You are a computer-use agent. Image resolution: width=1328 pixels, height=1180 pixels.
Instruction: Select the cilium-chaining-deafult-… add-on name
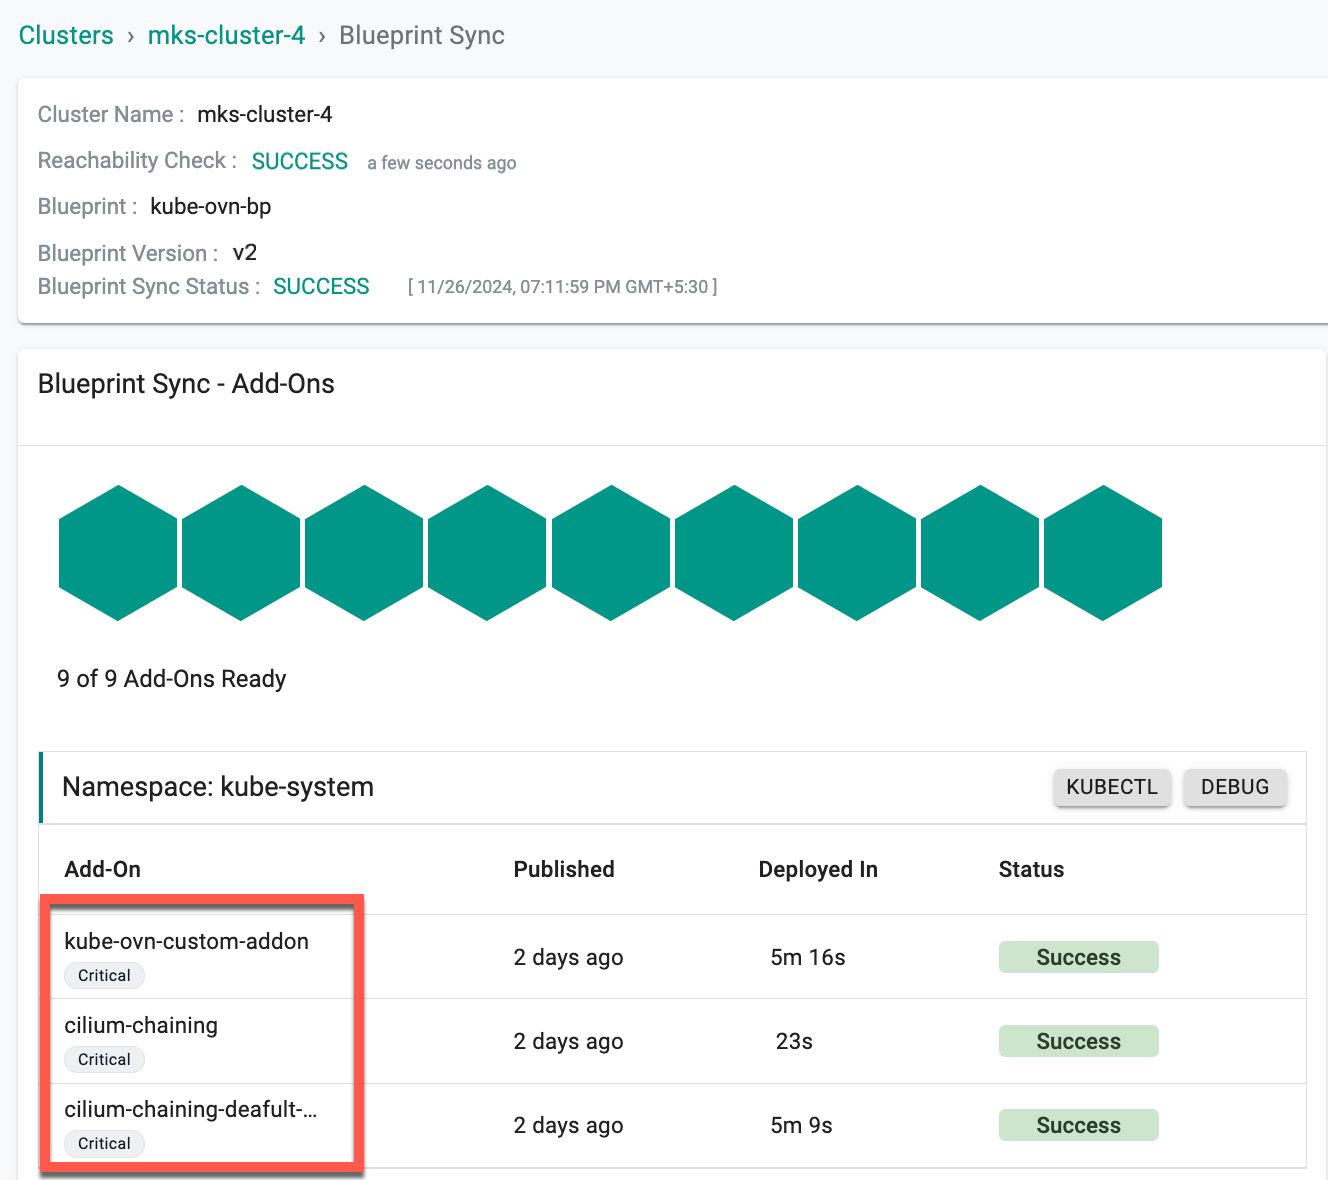tap(190, 1109)
